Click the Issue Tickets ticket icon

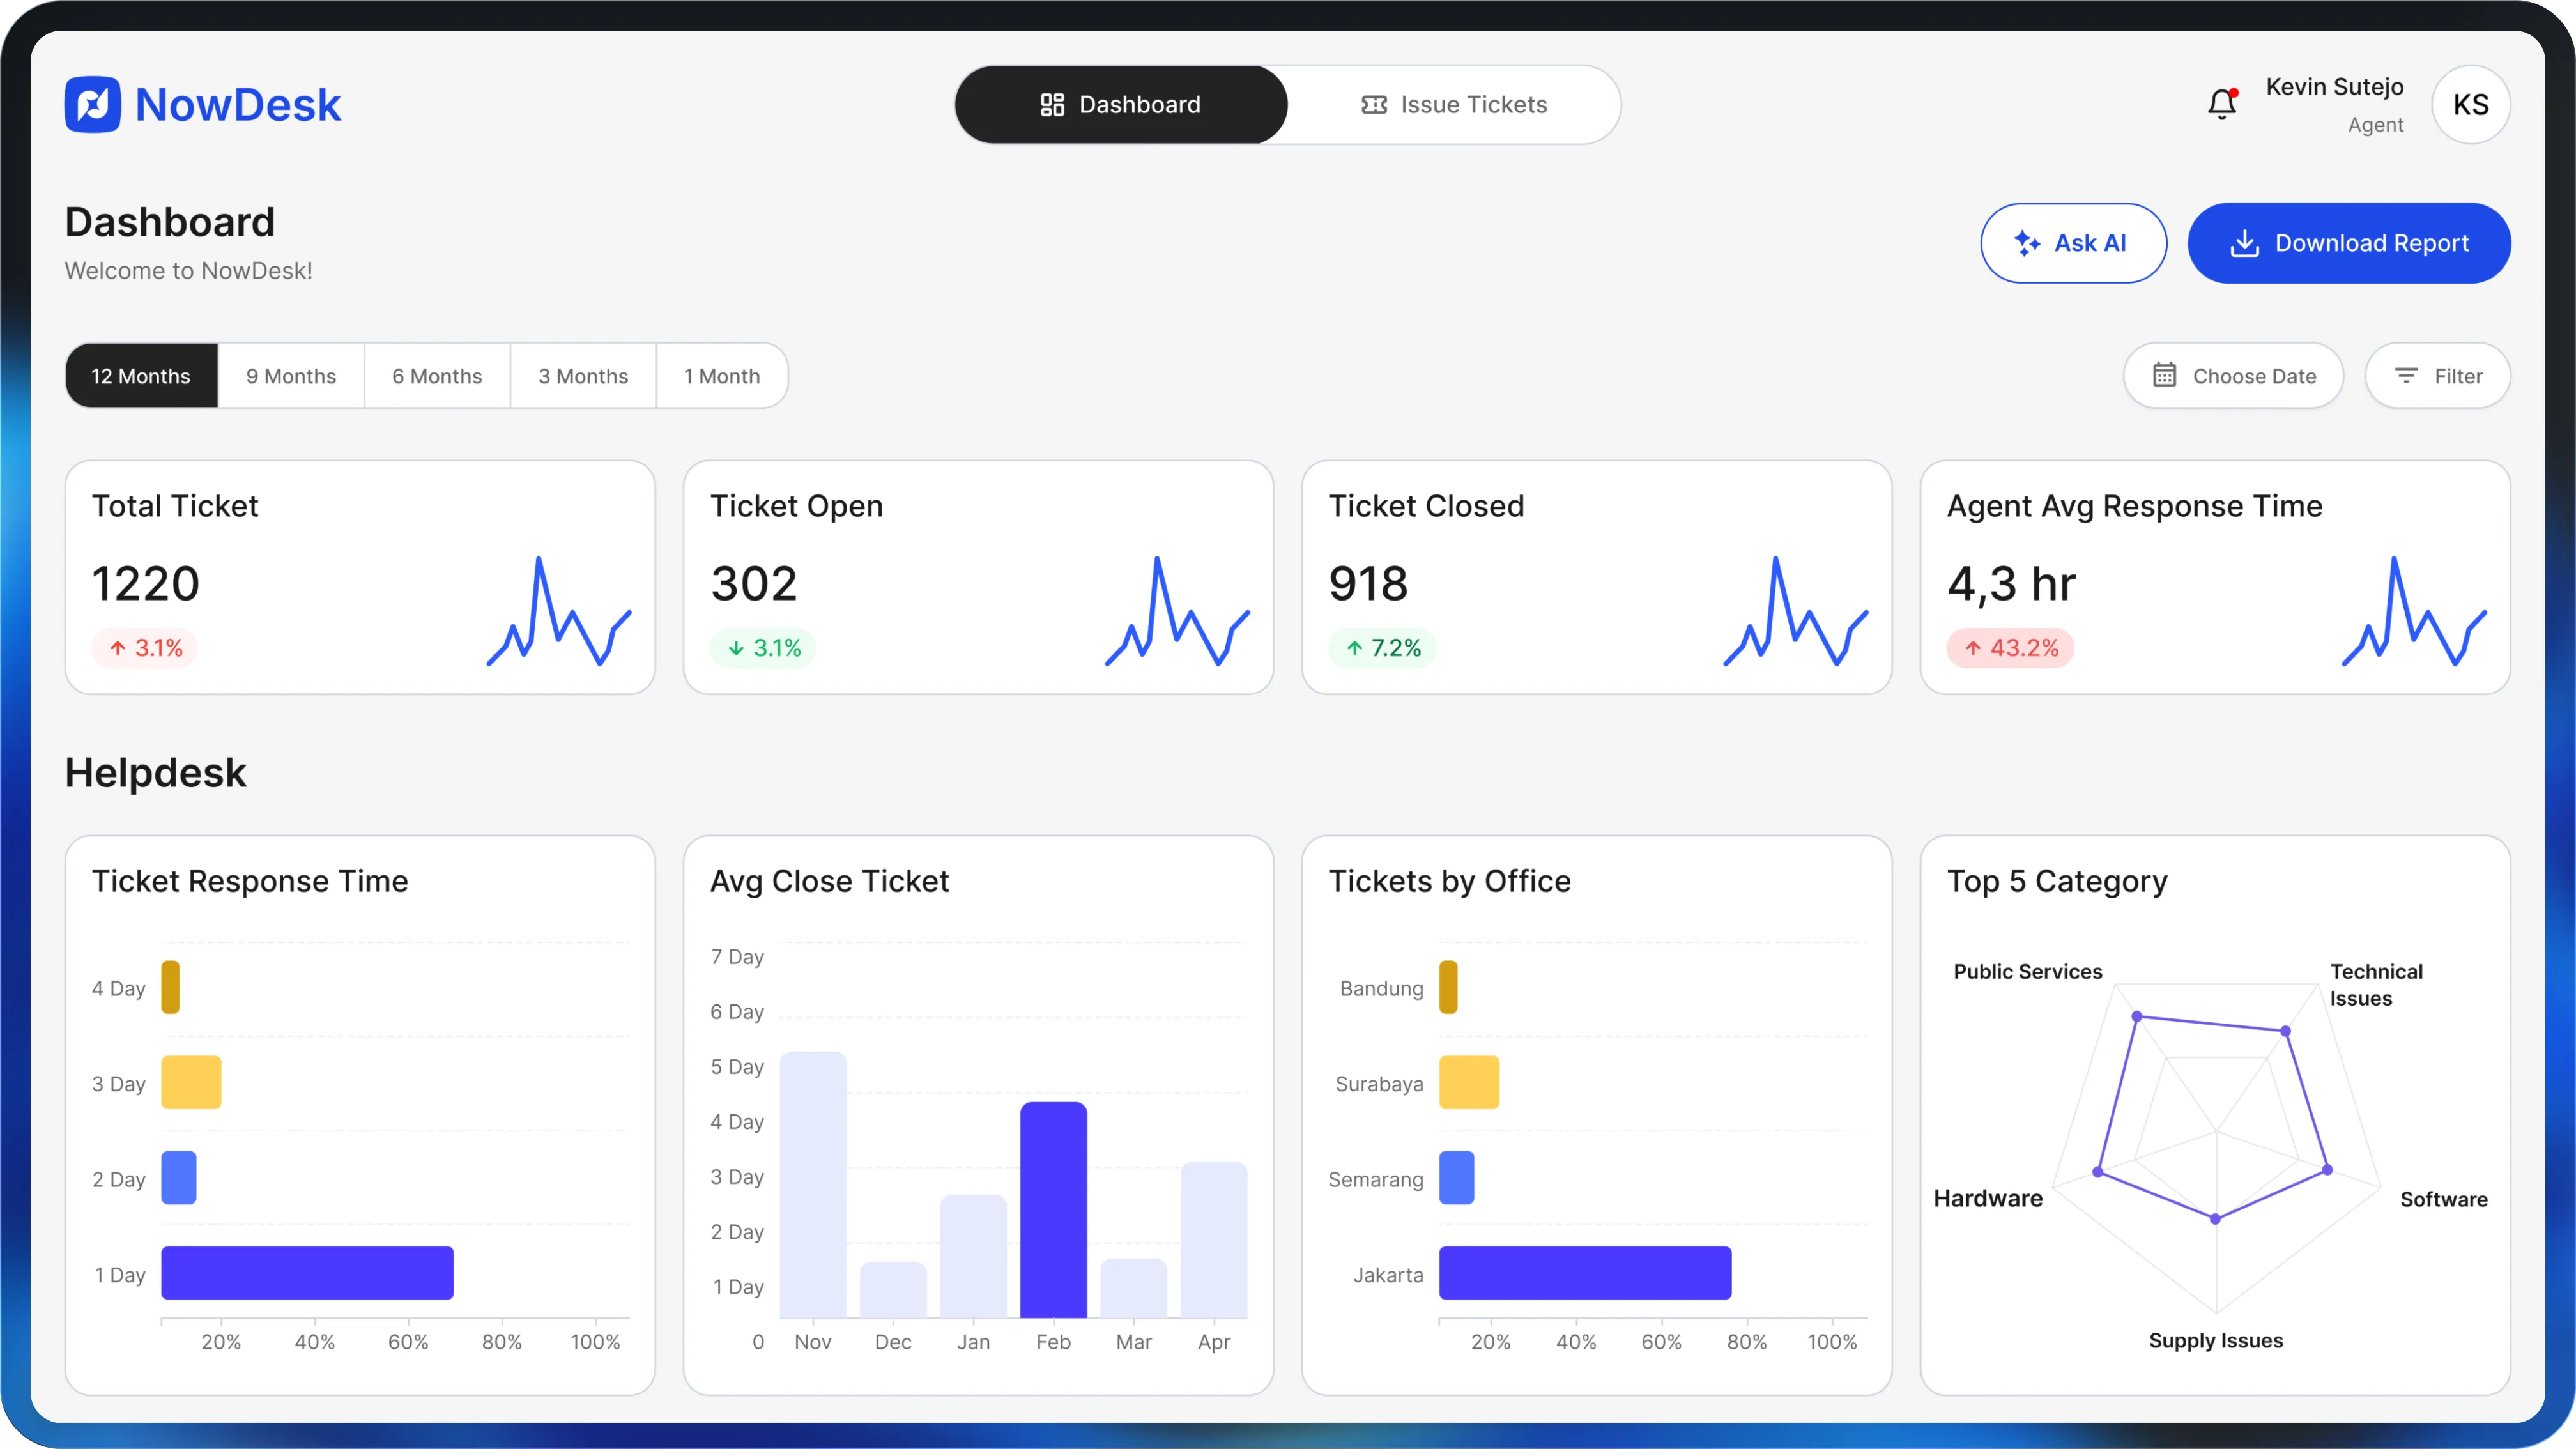click(x=1374, y=105)
